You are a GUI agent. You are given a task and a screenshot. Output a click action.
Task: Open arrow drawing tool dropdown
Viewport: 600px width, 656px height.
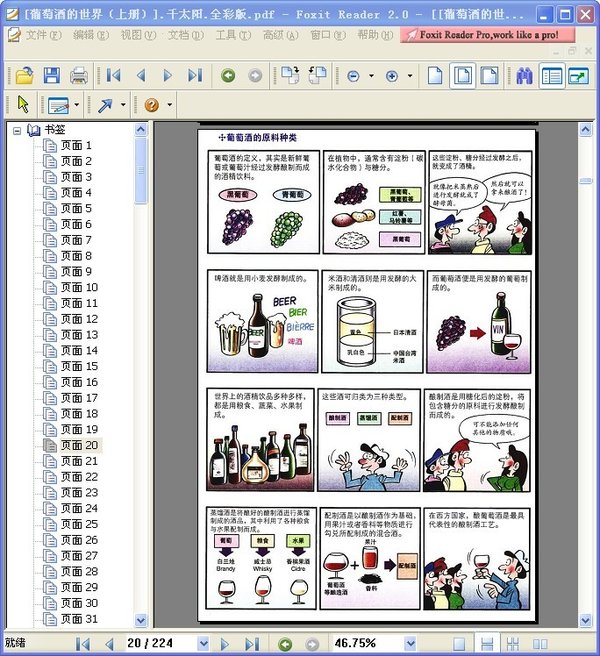123,105
